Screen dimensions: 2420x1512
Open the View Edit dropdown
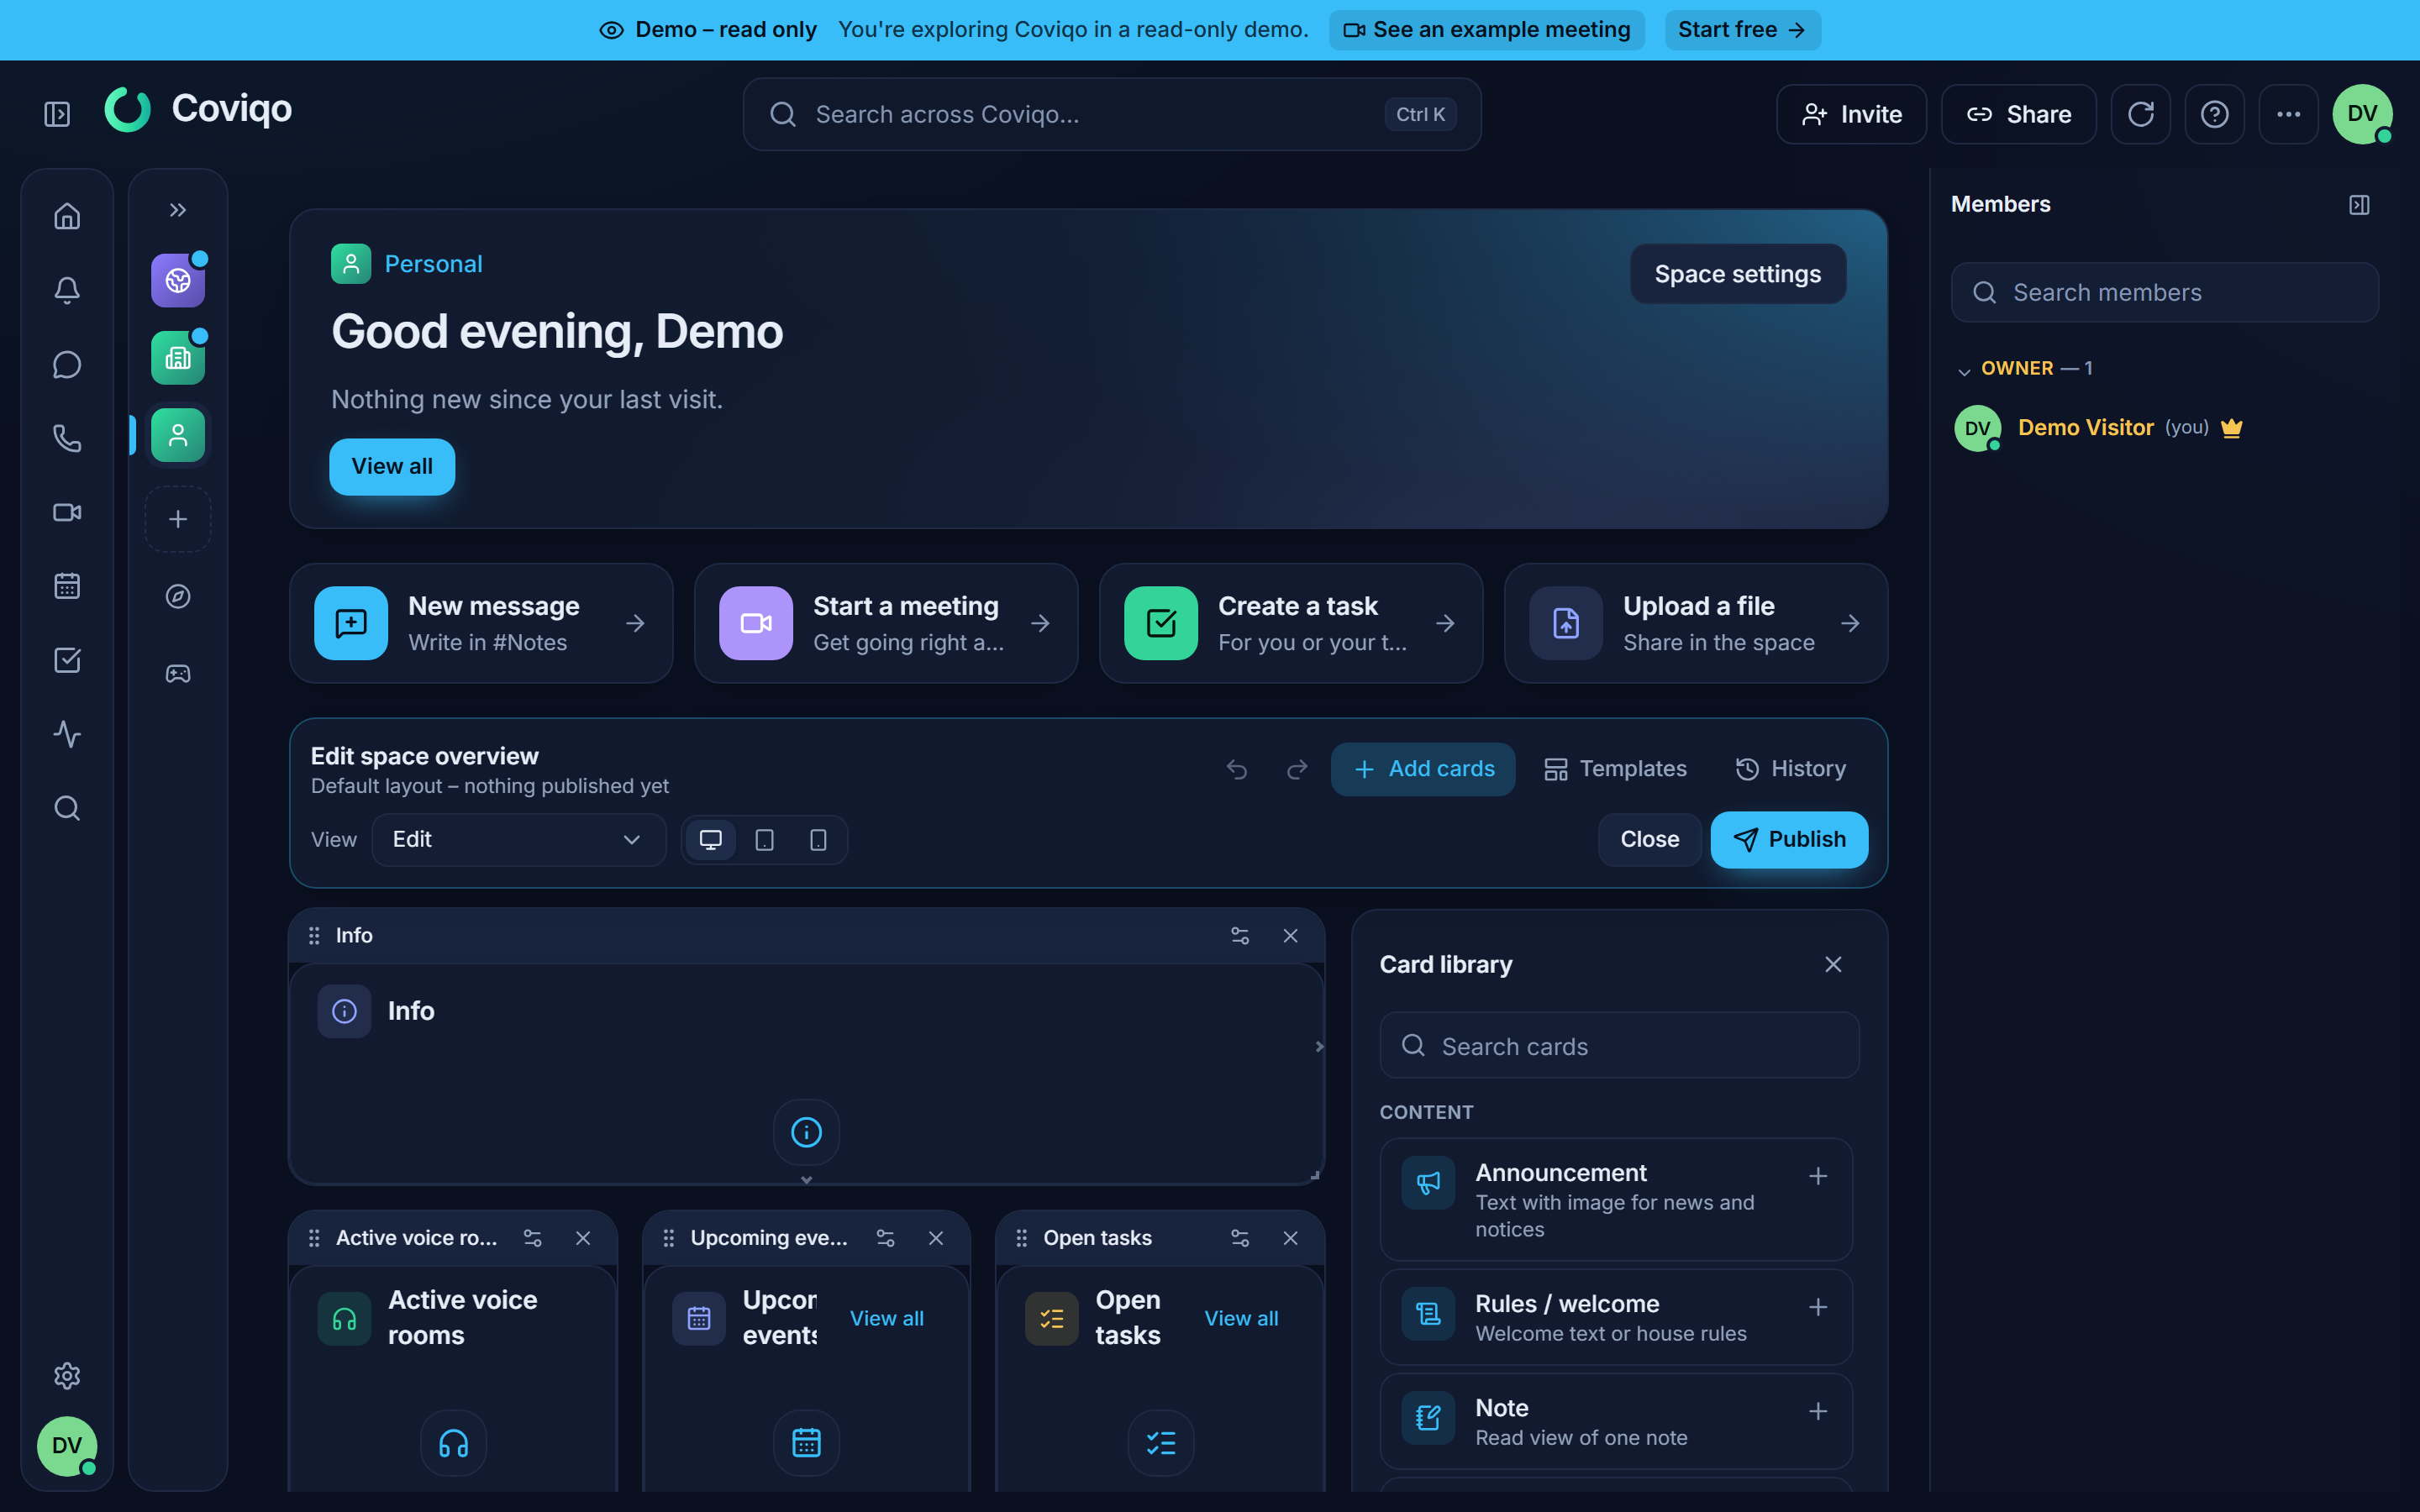[518, 840]
